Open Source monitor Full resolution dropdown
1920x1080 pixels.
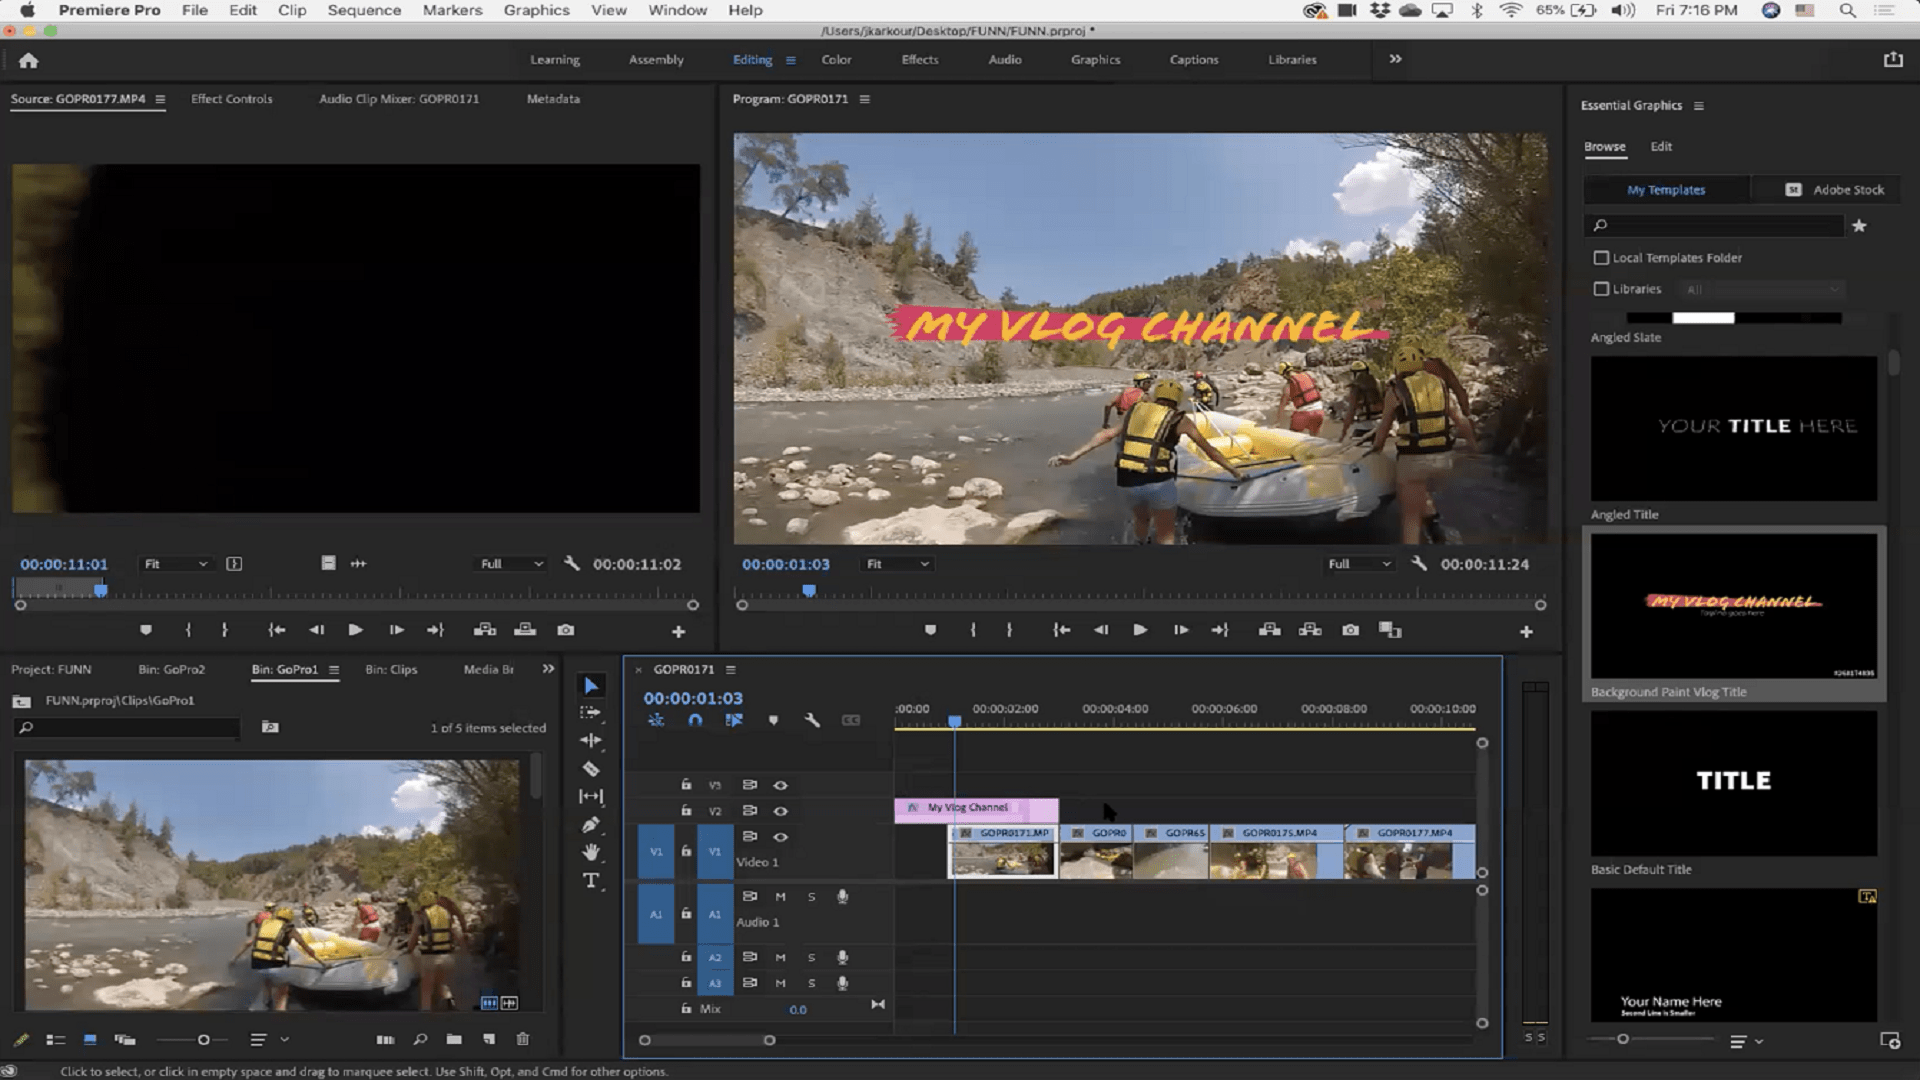click(x=511, y=564)
